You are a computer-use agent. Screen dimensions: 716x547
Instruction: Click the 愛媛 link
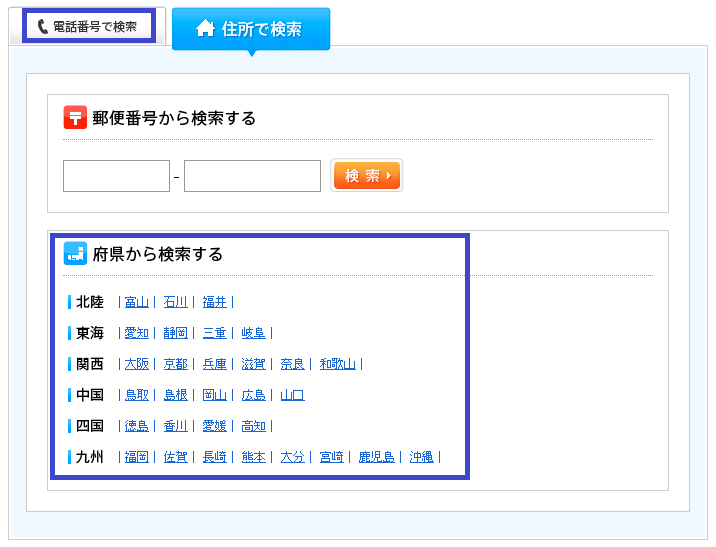click(215, 426)
